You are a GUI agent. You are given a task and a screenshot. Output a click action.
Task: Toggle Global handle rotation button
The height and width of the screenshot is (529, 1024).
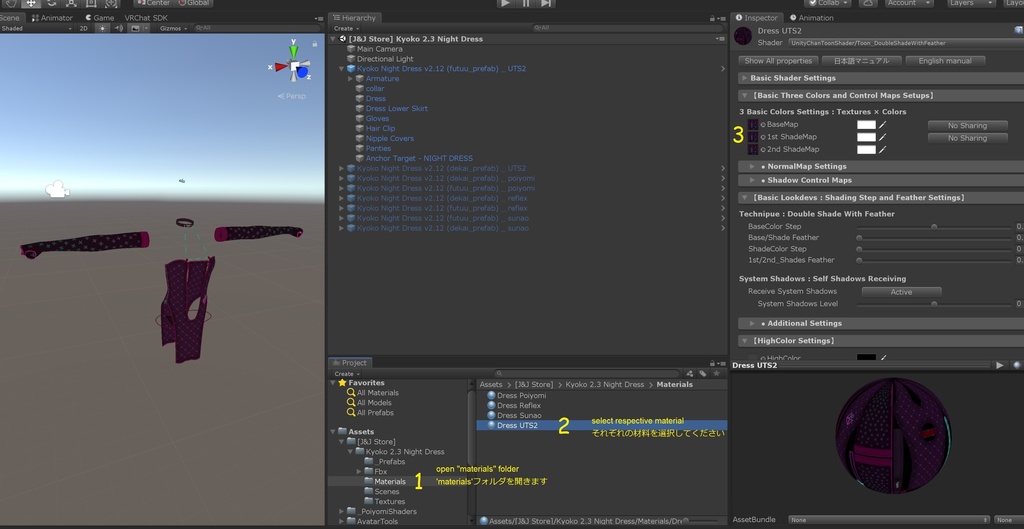pos(195,3)
